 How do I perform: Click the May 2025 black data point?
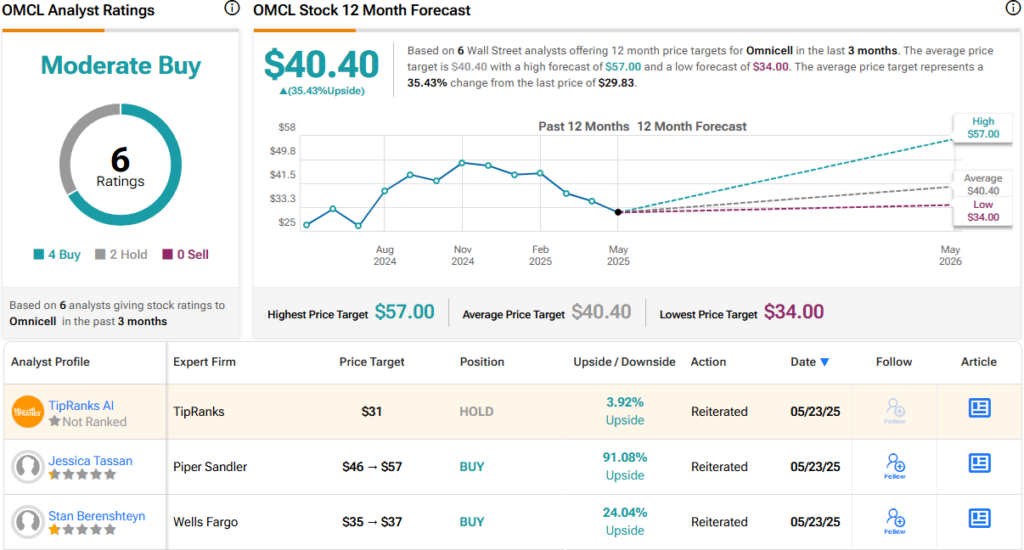[x=618, y=212]
